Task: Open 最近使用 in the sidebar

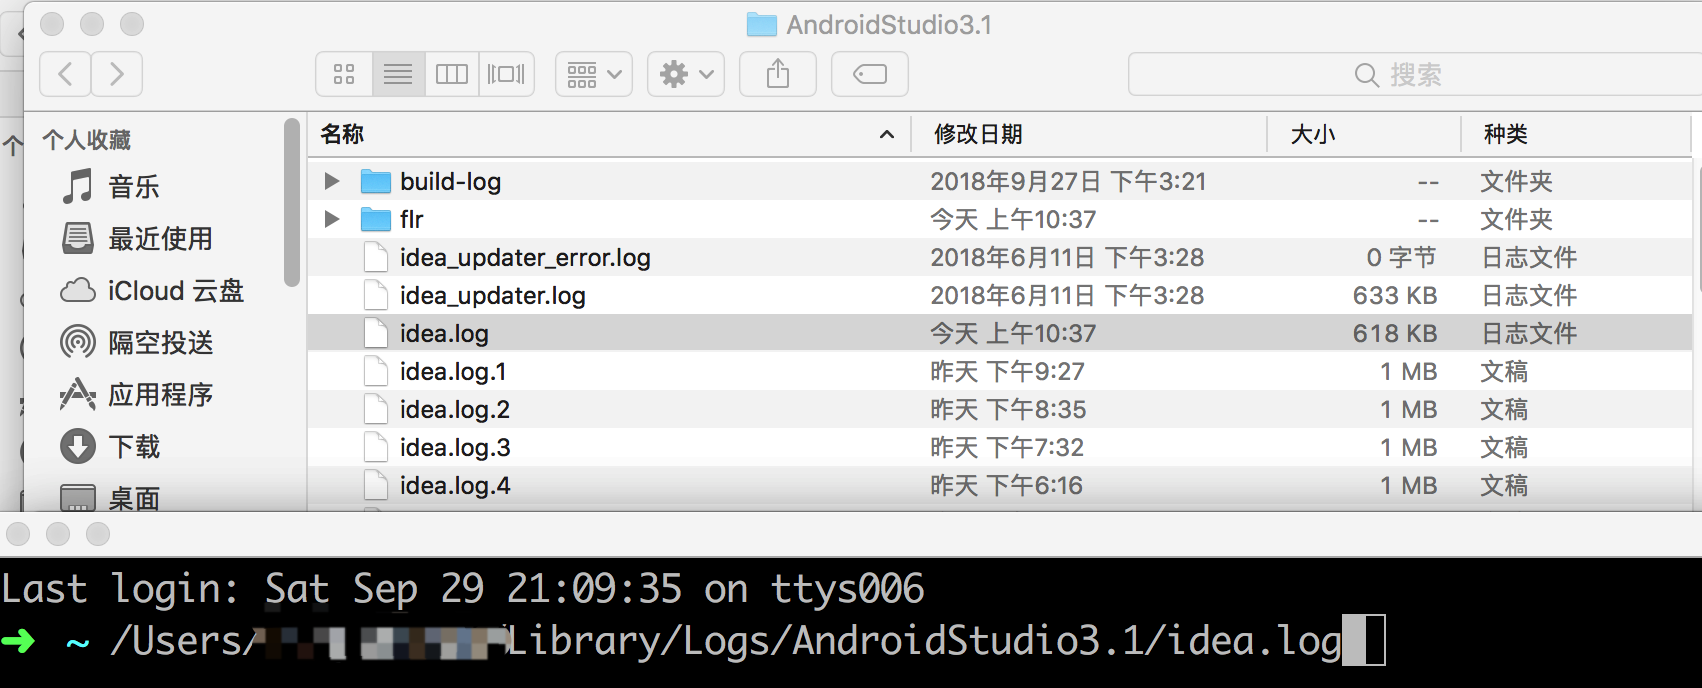Action: 136,238
